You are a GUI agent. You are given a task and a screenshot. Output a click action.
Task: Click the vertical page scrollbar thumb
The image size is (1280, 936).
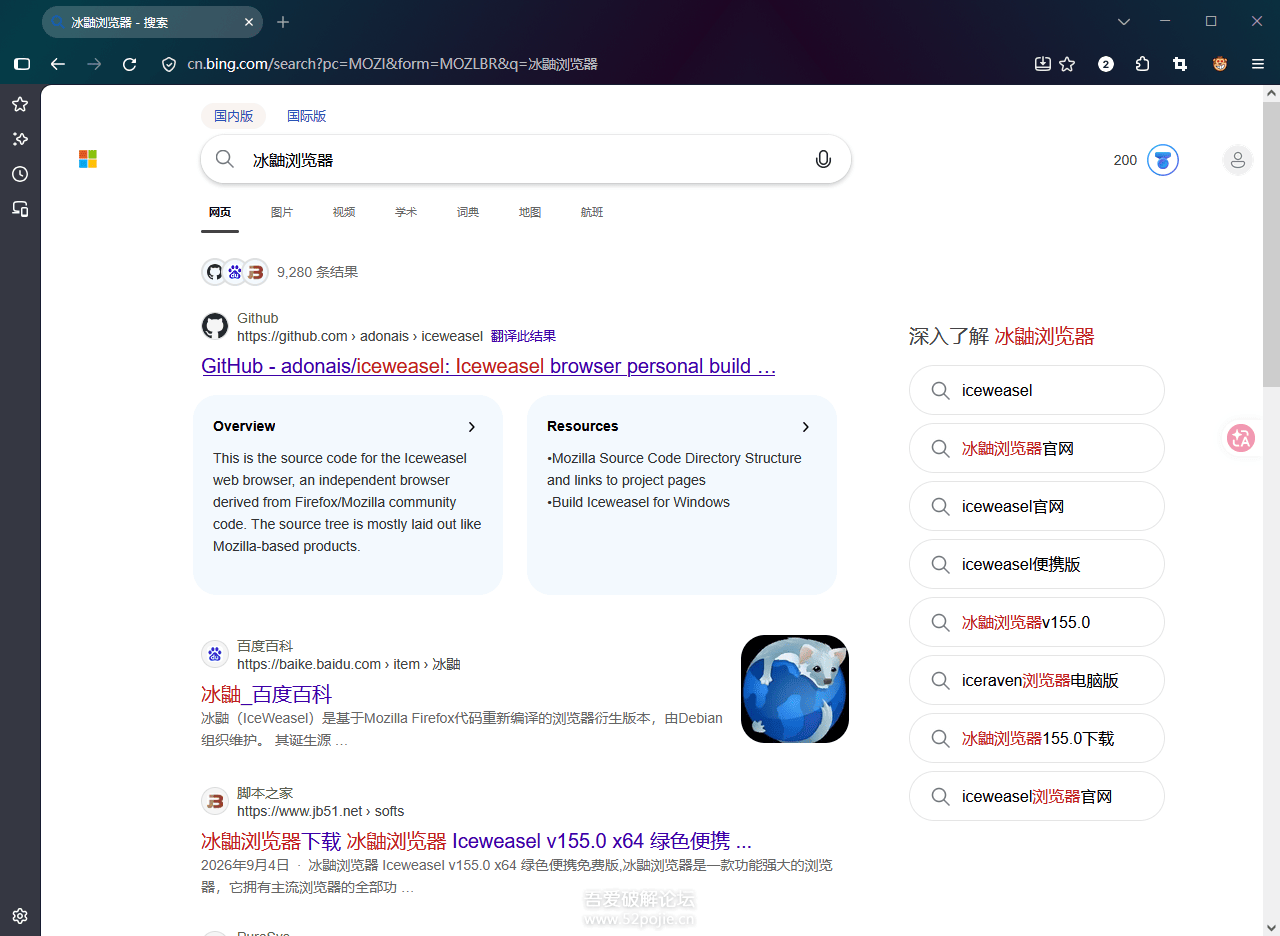[x=1271, y=244]
